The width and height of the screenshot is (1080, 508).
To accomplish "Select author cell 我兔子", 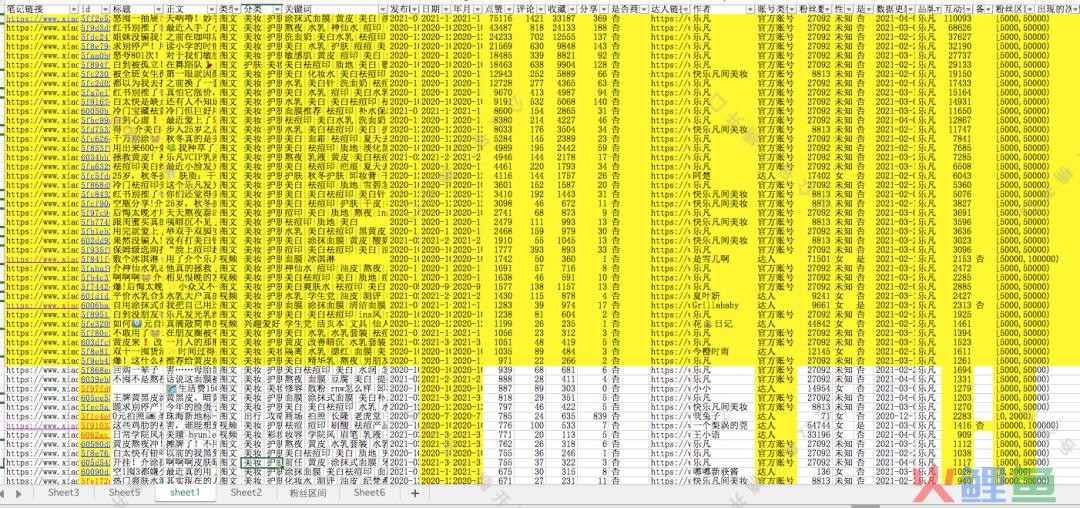I will pyautogui.click(x=723, y=416).
